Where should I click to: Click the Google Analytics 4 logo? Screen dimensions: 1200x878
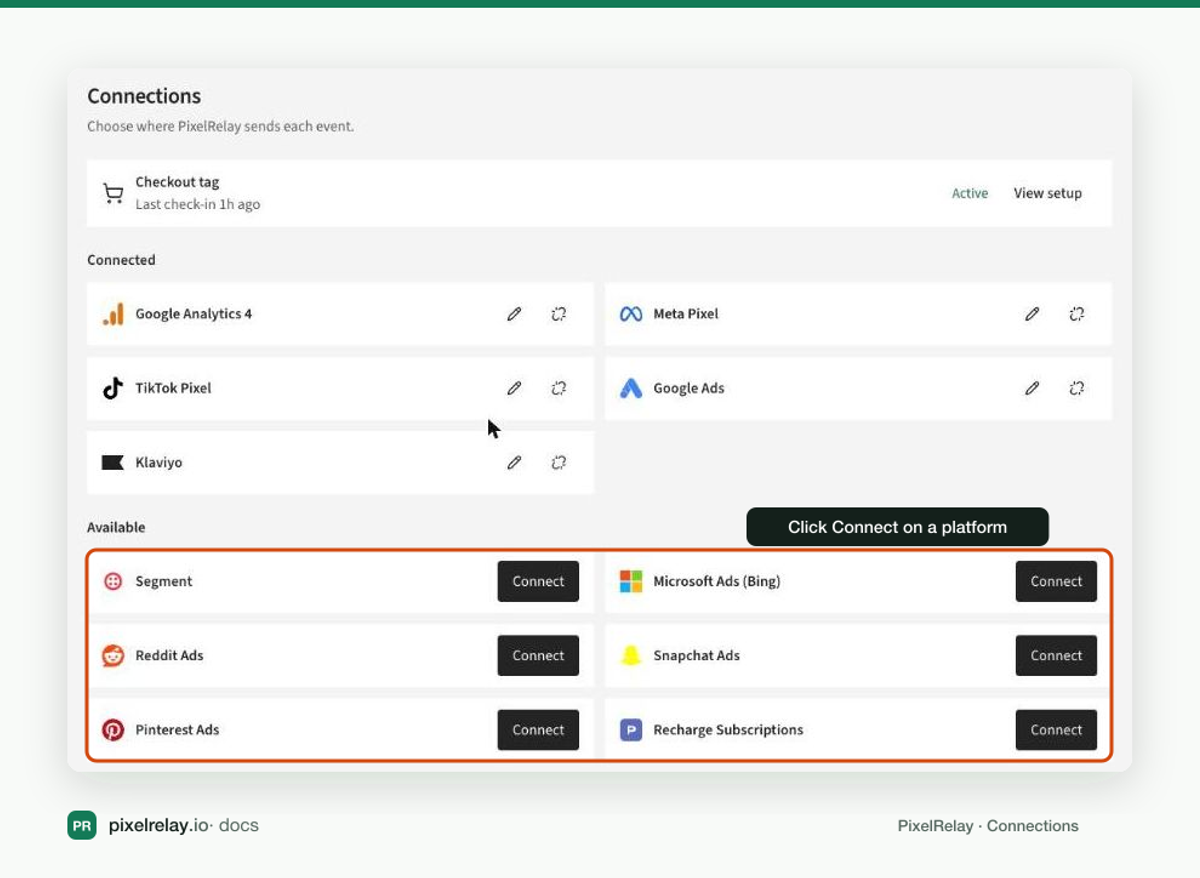click(113, 314)
